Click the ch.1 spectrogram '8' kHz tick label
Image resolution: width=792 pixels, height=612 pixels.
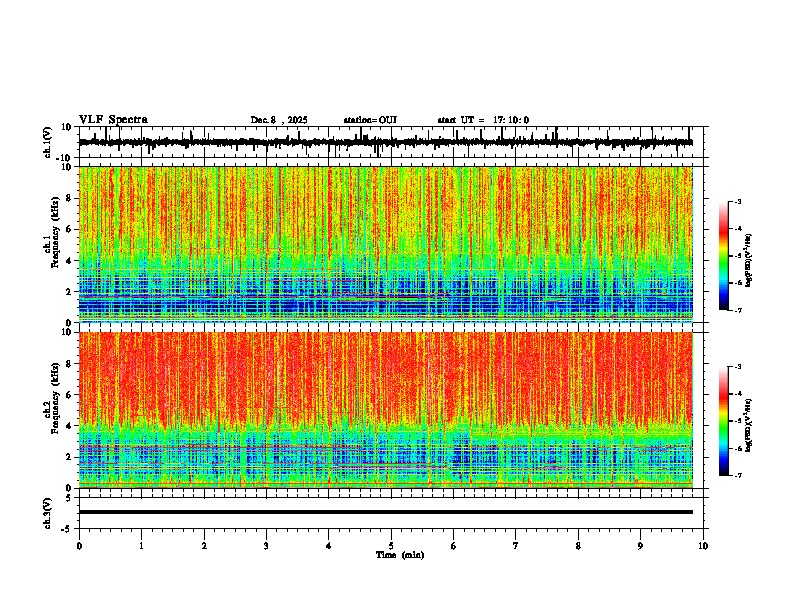click(70, 198)
